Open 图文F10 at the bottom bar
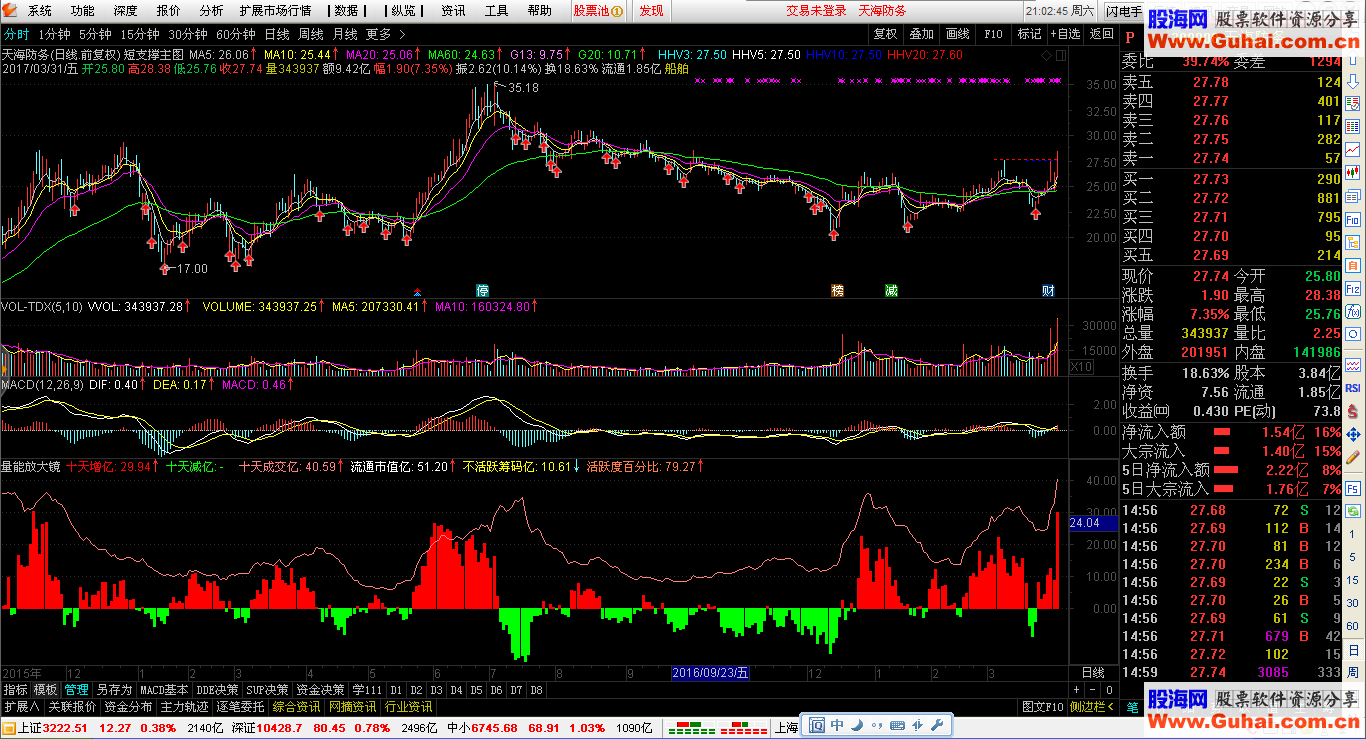Viewport: 1366px width, 739px height. point(1042,707)
